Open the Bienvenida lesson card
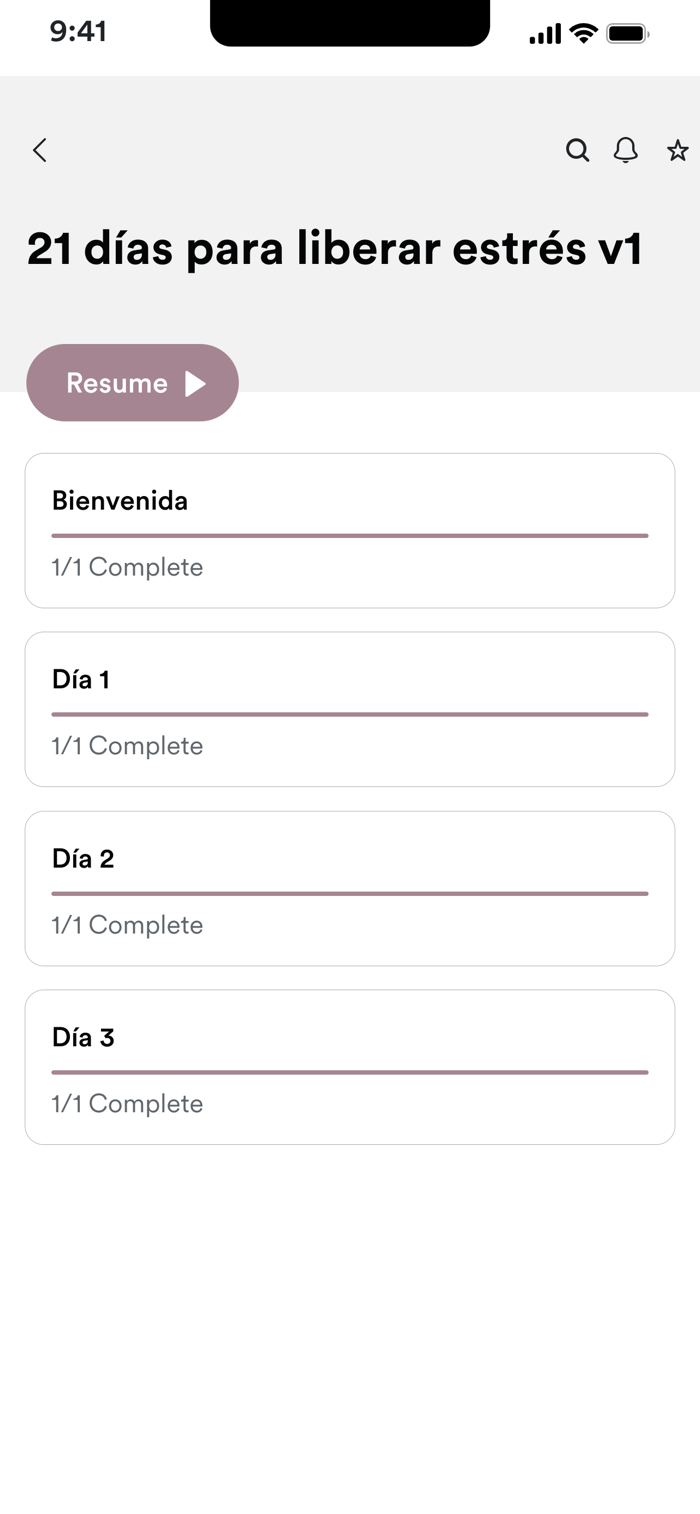Image resolution: width=700 pixels, height=1514 pixels. pyautogui.click(x=350, y=530)
